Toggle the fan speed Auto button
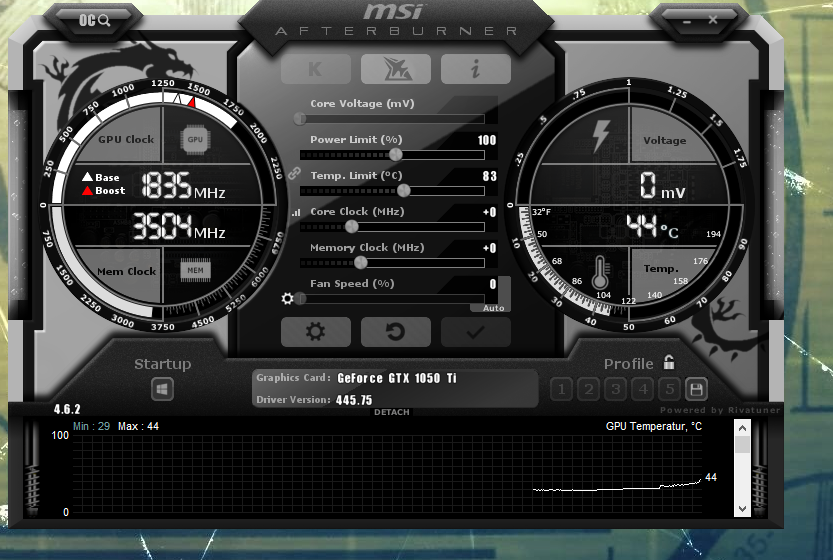The width and height of the screenshot is (833, 560). 494,308
